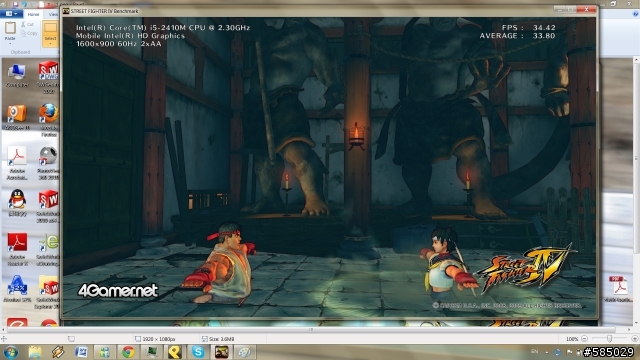
Task: Open Google Chrome from taskbar
Action: click(128, 352)
